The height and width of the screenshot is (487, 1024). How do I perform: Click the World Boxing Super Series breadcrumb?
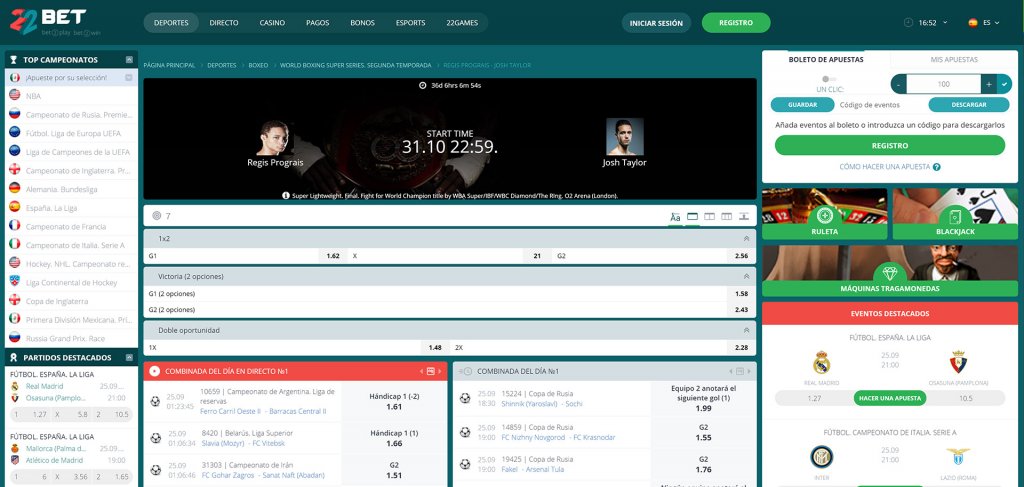pos(356,65)
